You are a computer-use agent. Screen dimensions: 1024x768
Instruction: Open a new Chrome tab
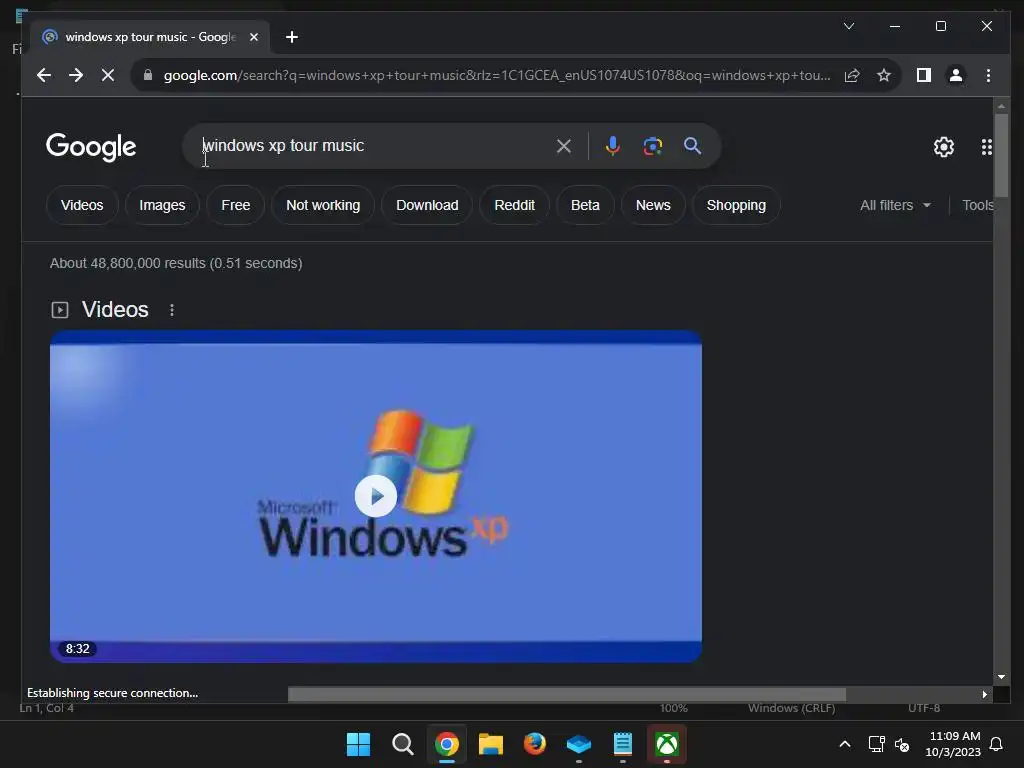click(x=292, y=37)
